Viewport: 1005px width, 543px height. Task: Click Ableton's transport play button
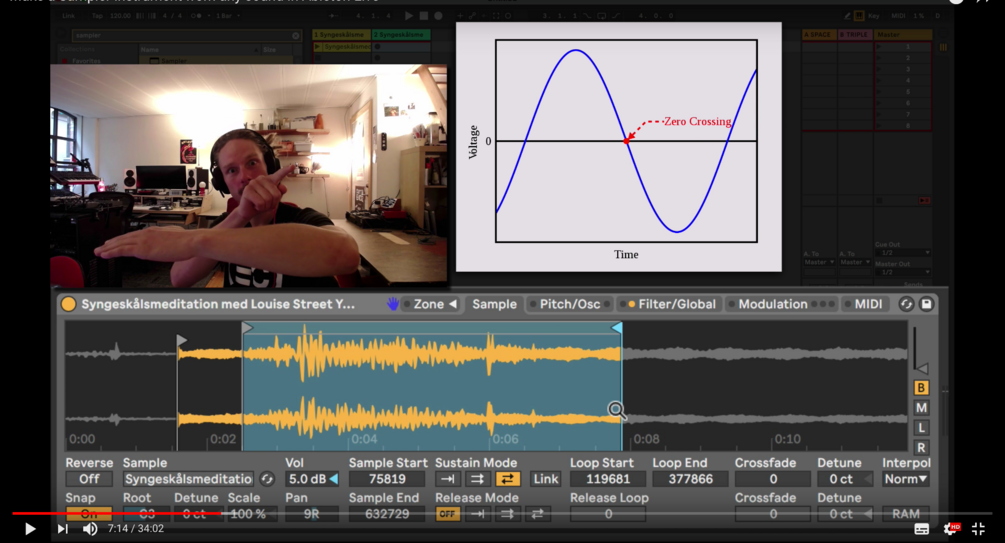coord(409,15)
